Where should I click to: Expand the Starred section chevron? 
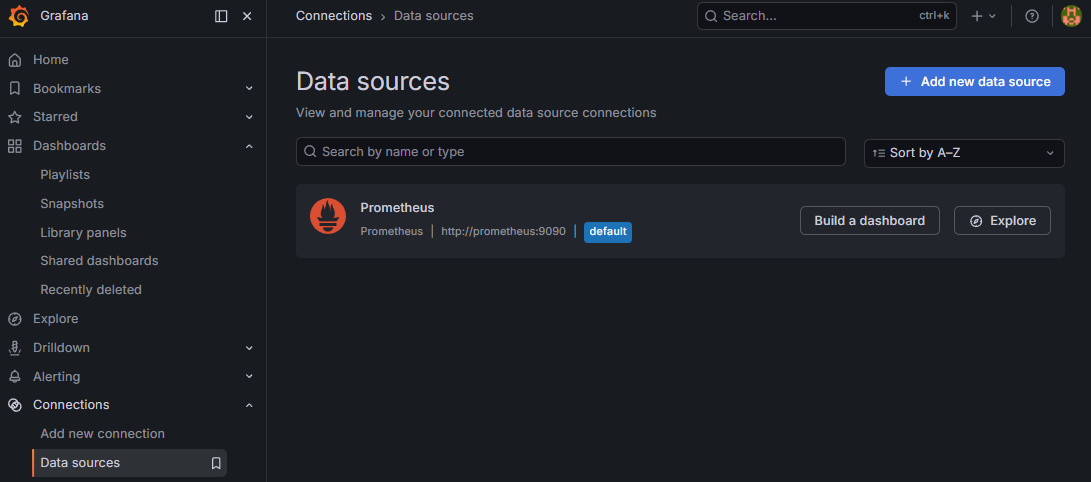[x=249, y=117]
